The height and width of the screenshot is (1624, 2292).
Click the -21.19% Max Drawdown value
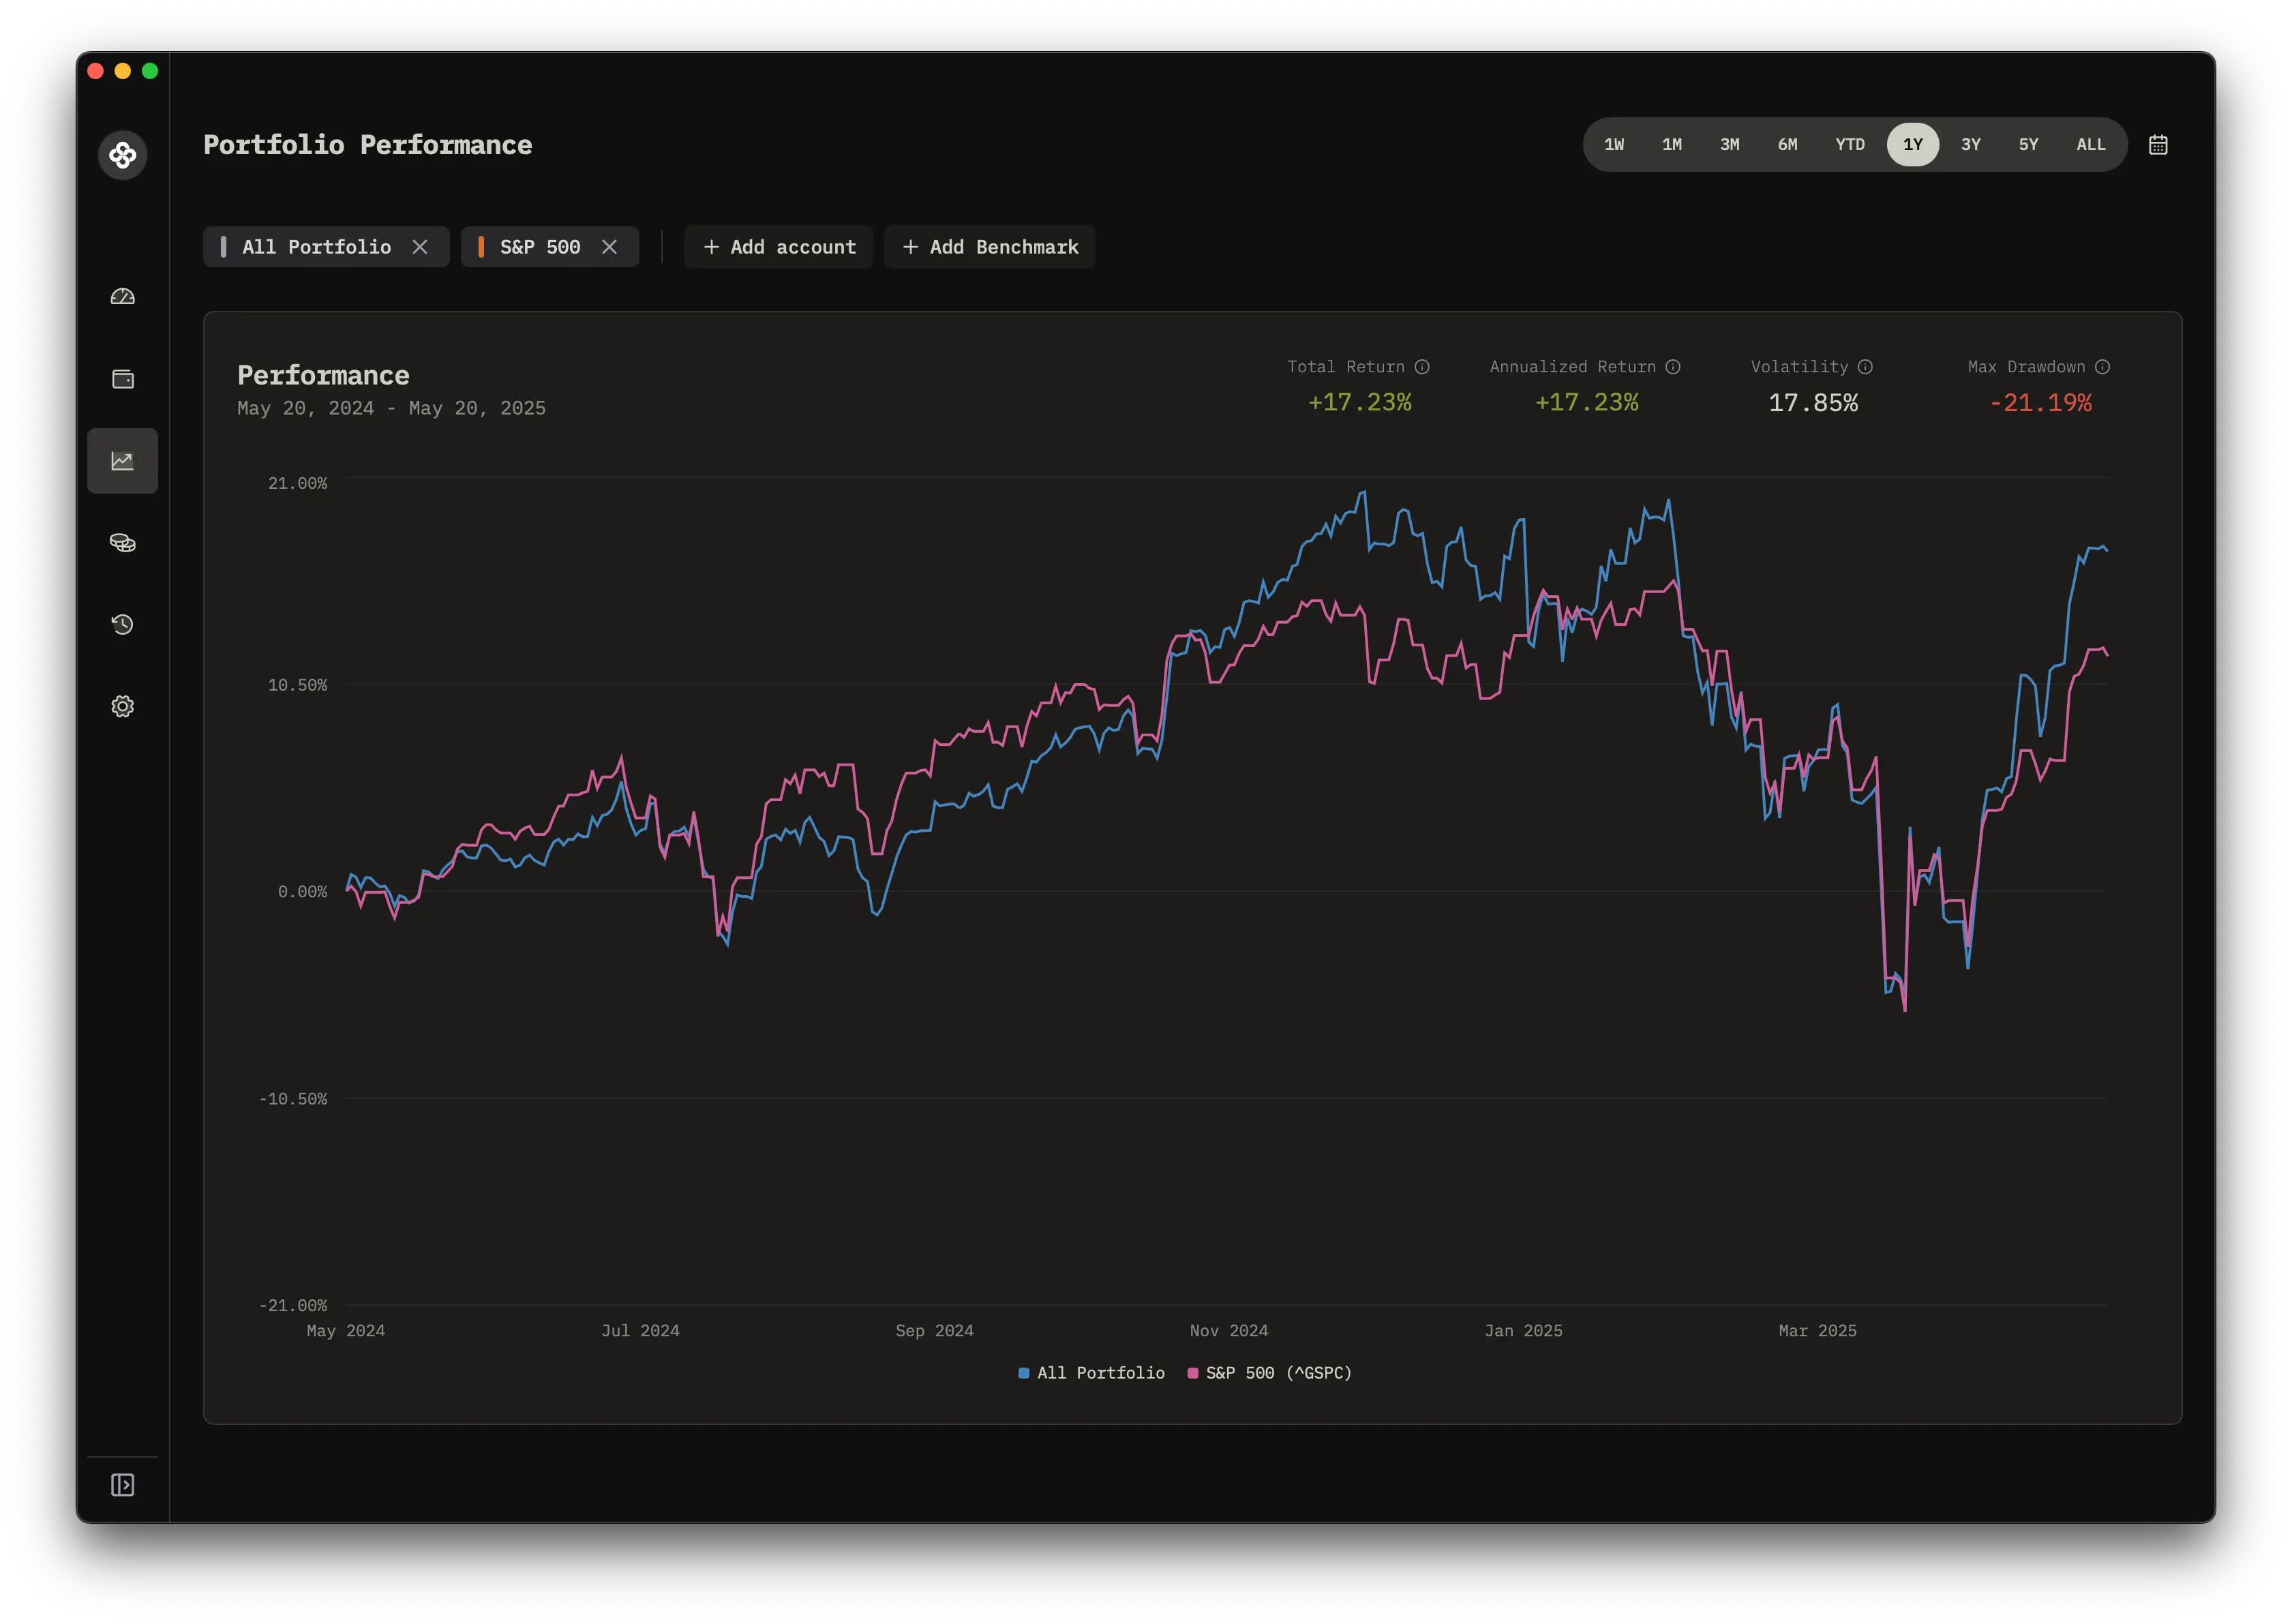pyautogui.click(x=2040, y=403)
